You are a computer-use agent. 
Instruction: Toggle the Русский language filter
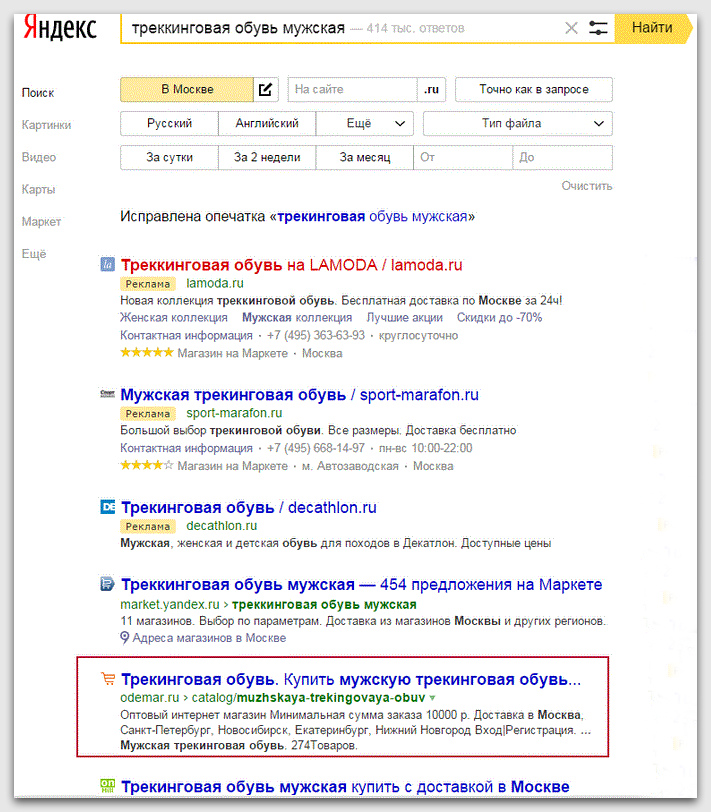coord(169,124)
